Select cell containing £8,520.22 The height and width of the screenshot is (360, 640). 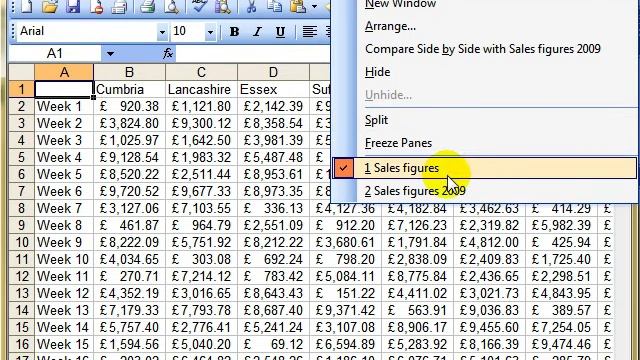coord(129,174)
